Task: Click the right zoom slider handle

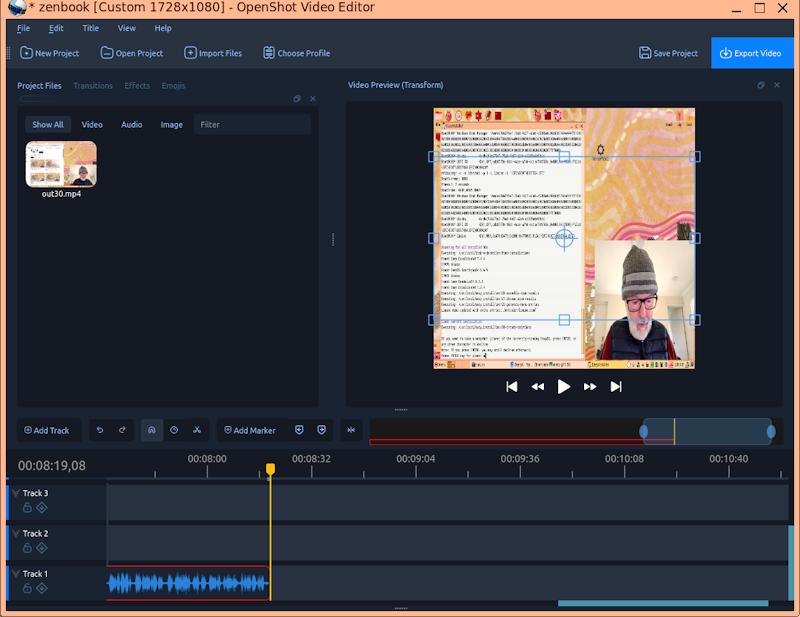Action: point(771,432)
